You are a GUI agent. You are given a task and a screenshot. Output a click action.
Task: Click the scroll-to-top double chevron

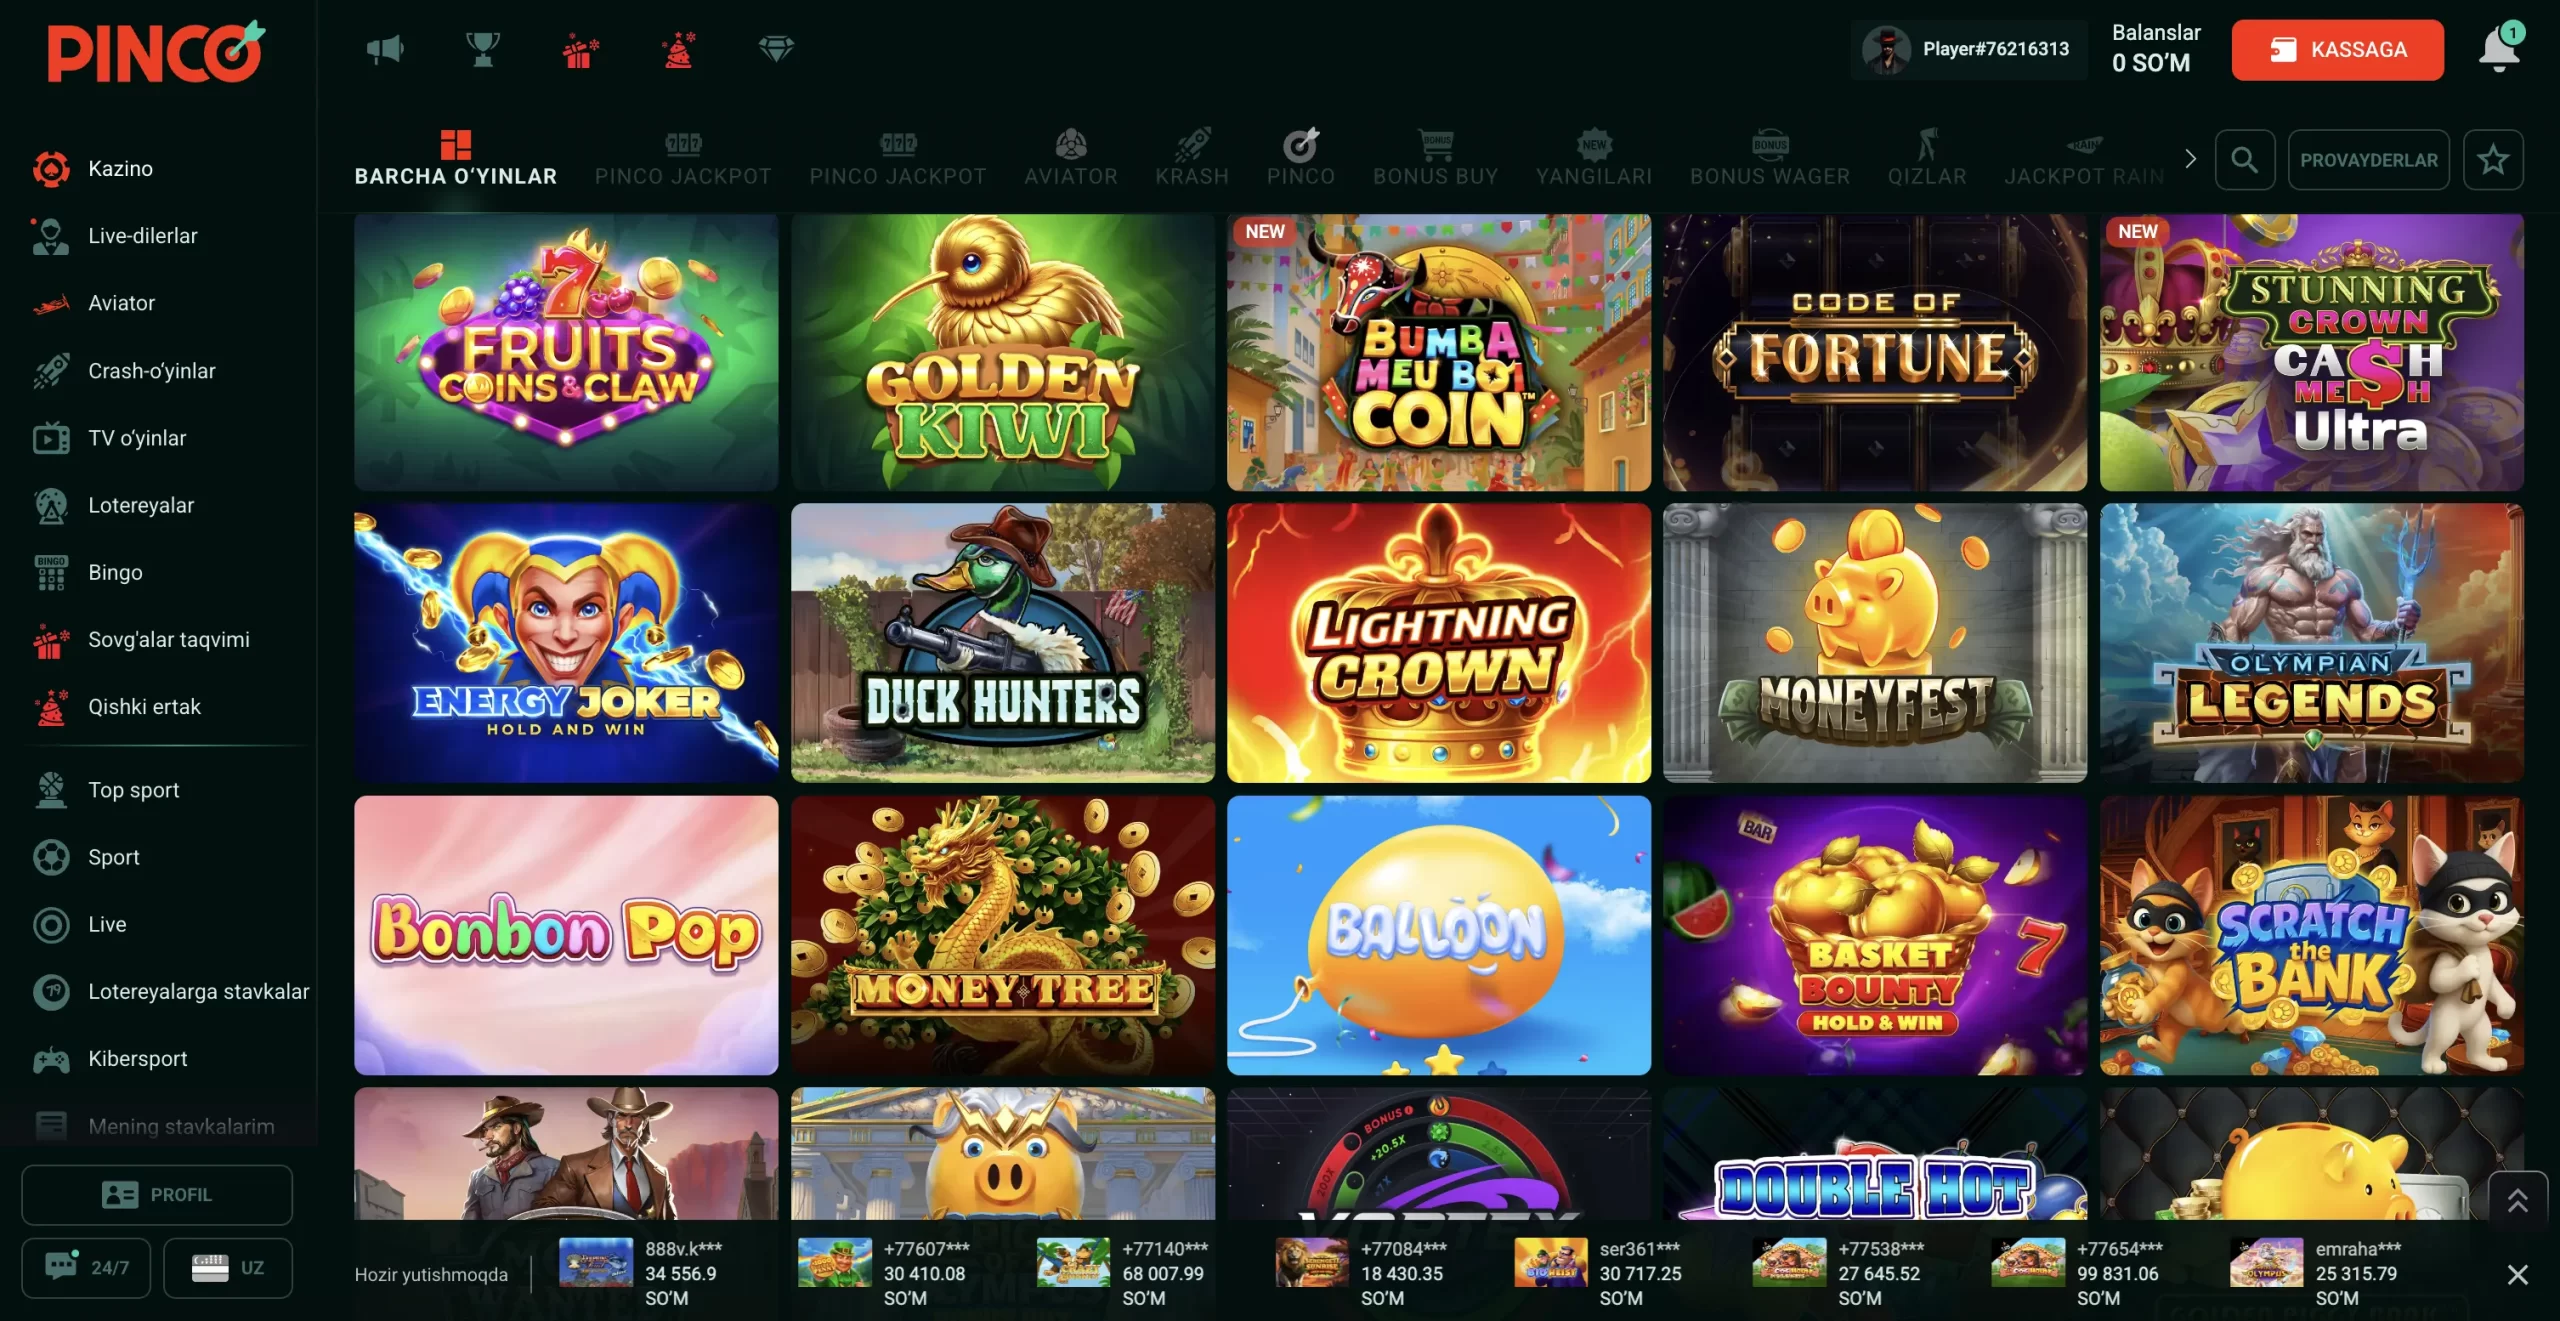tap(2517, 1200)
